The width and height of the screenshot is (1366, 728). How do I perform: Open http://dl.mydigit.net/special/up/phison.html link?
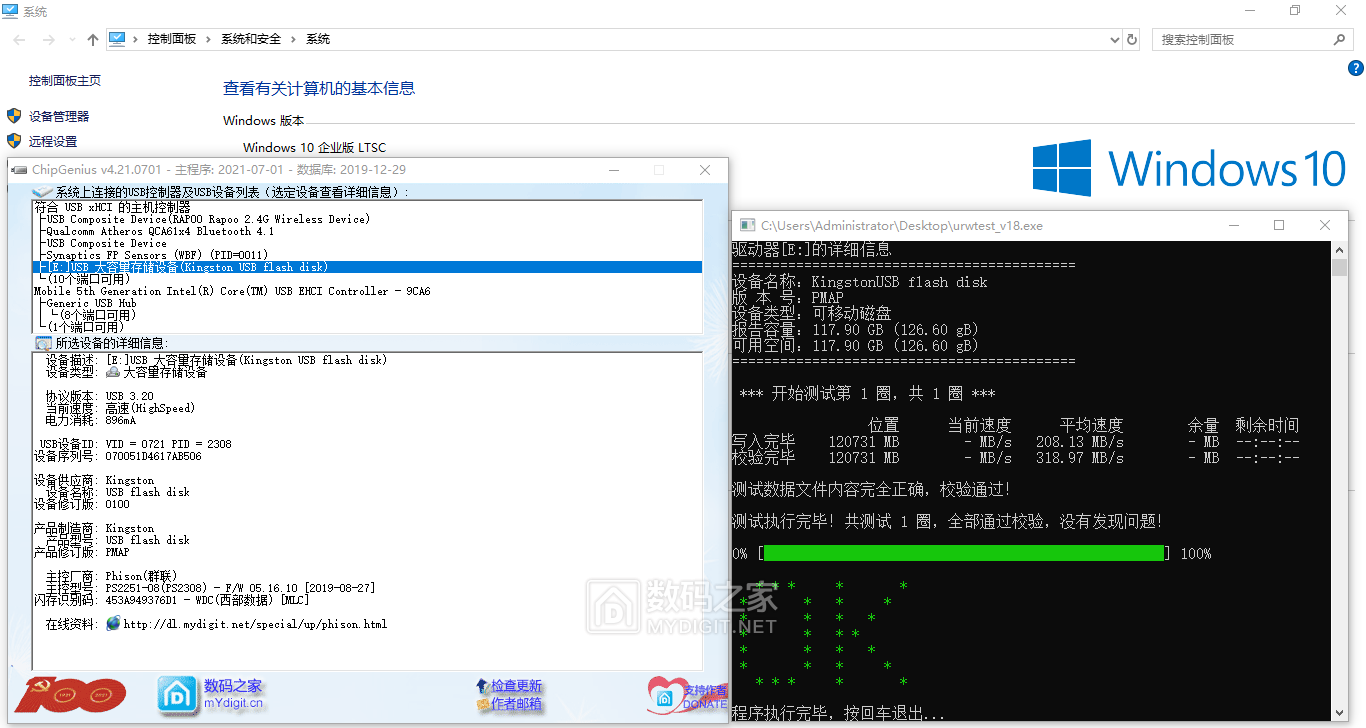255,624
